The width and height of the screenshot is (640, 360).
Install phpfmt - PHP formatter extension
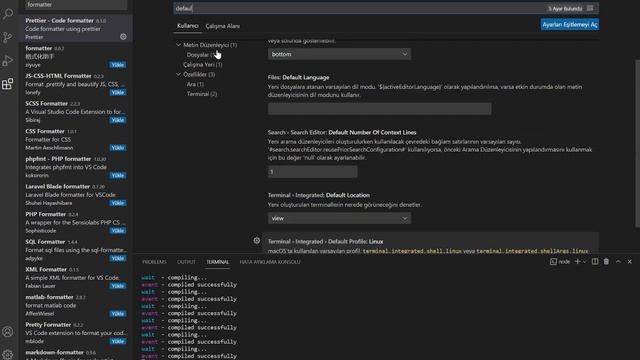tap(118, 176)
